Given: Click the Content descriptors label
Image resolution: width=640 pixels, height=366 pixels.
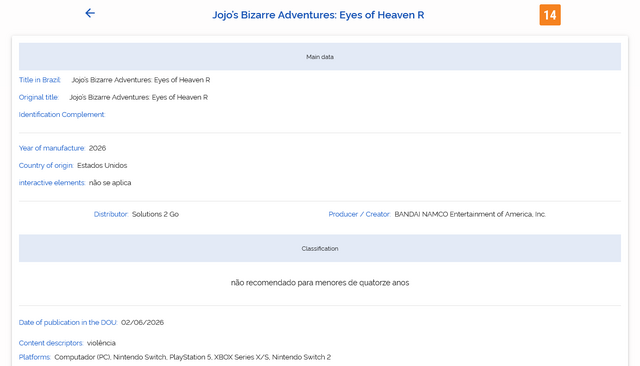Looking at the screenshot, I should coord(51,343).
